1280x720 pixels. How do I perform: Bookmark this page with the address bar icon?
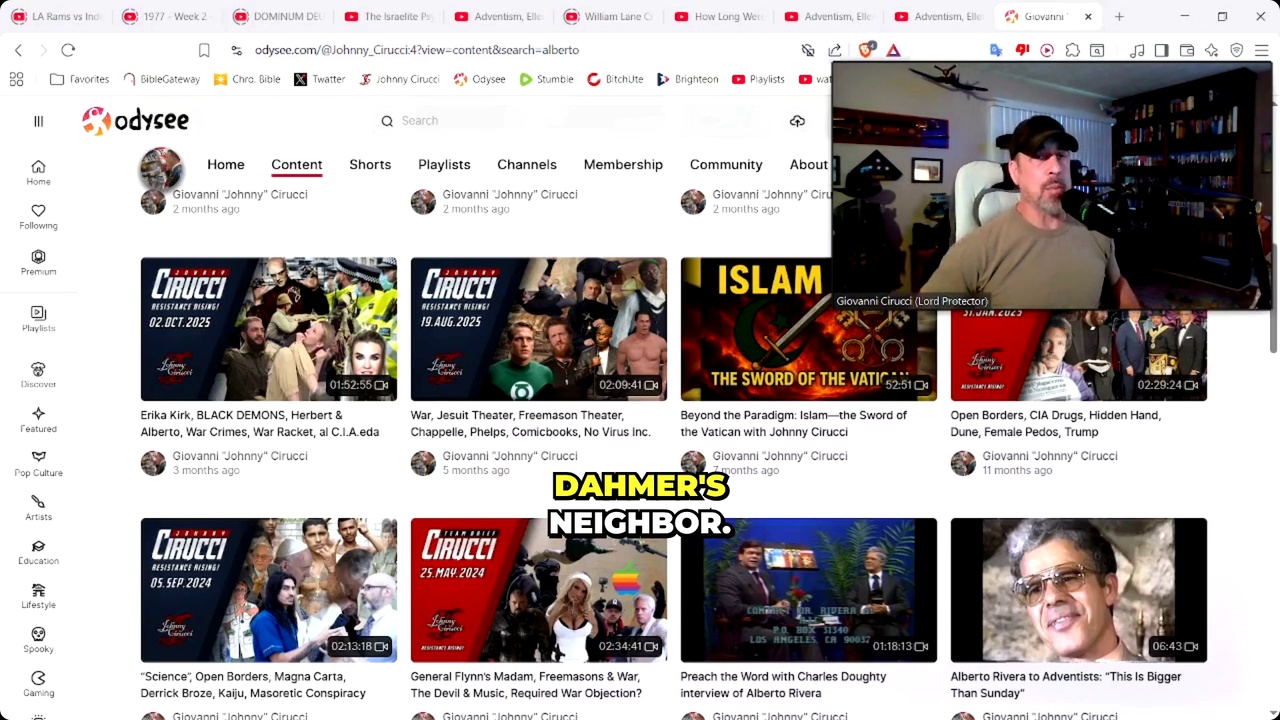(204, 50)
